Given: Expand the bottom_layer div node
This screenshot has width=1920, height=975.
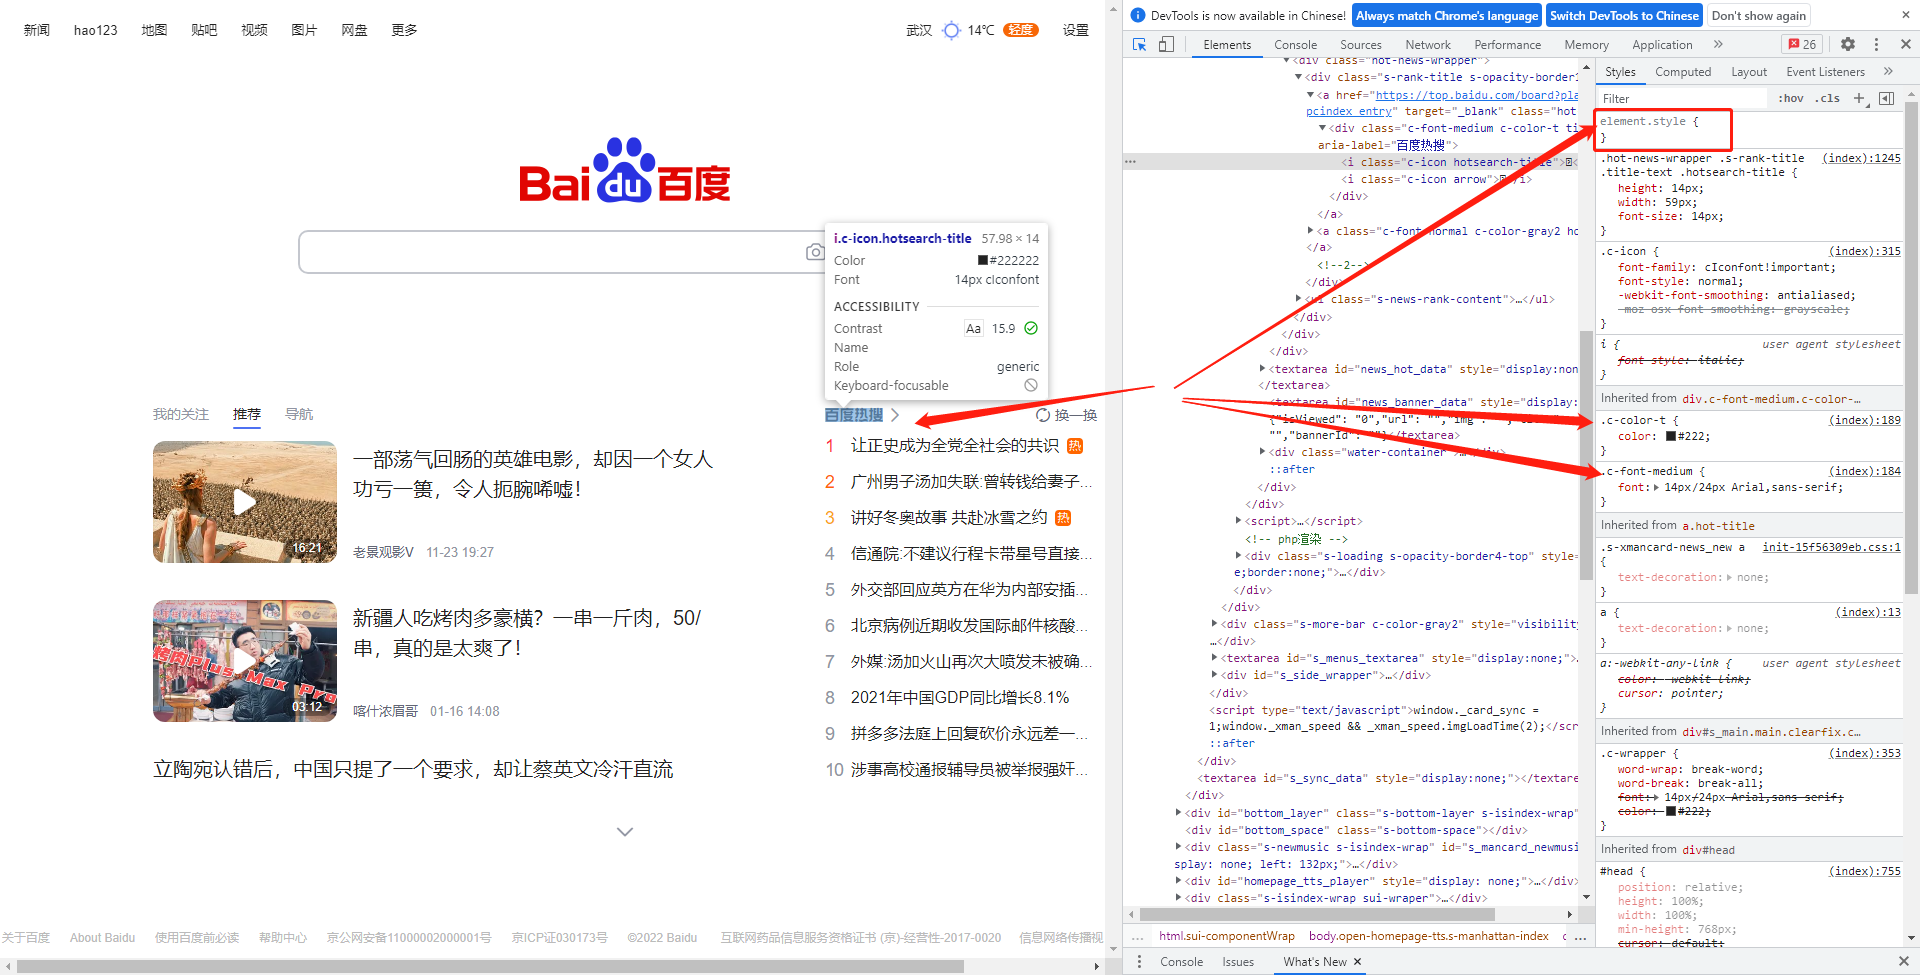Looking at the screenshot, I should point(1178,813).
